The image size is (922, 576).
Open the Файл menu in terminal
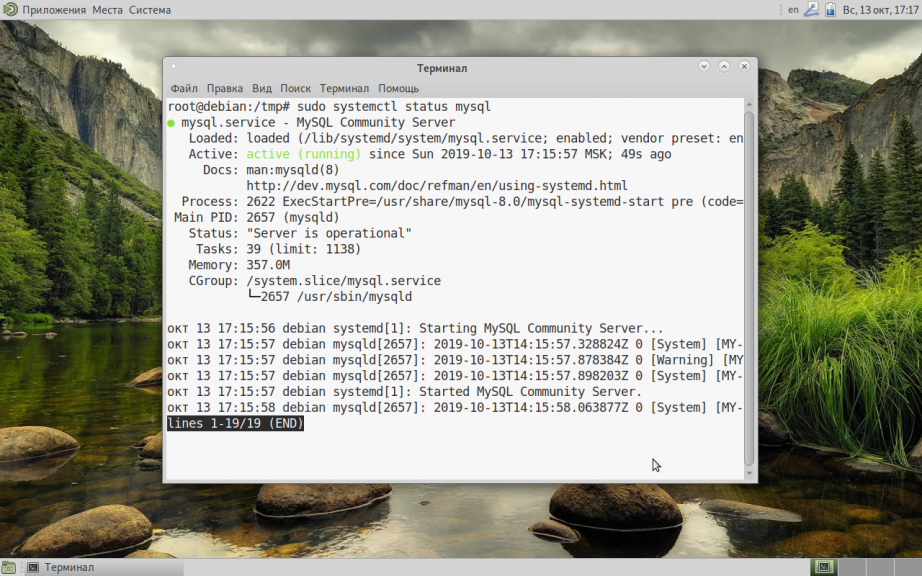pos(184,88)
